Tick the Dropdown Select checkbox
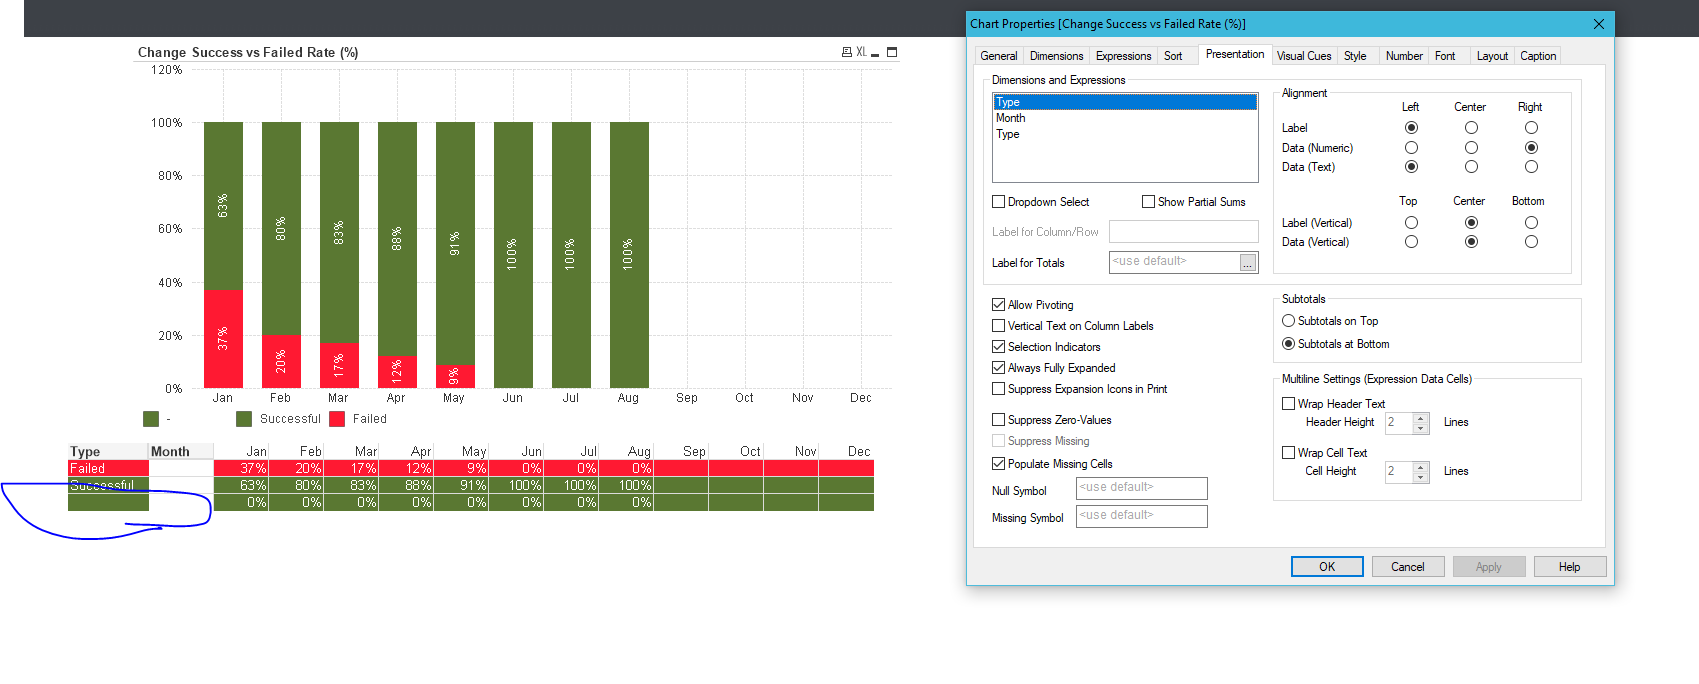 (998, 202)
